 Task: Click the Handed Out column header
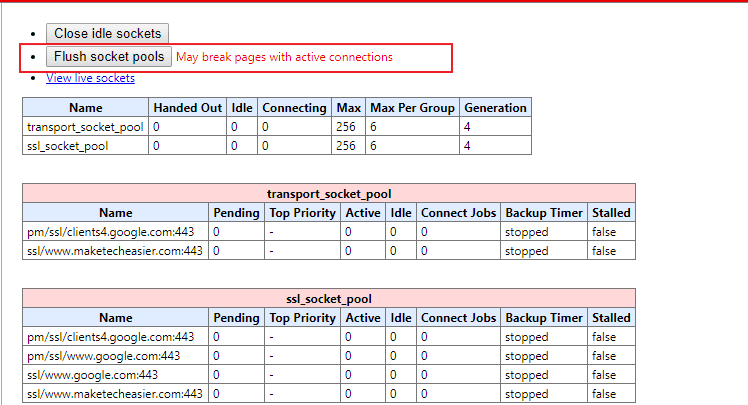tap(187, 108)
